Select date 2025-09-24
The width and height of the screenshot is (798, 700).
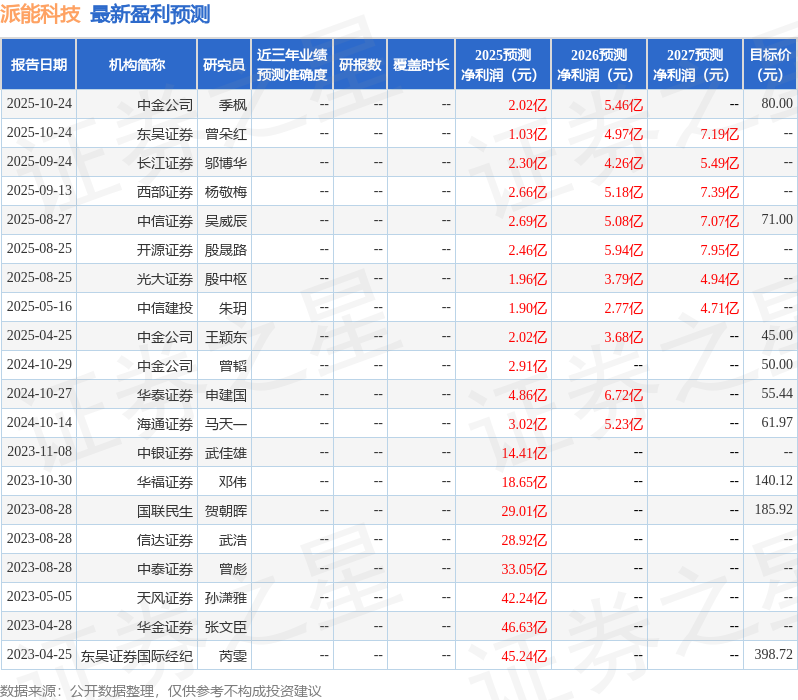[x=39, y=161]
